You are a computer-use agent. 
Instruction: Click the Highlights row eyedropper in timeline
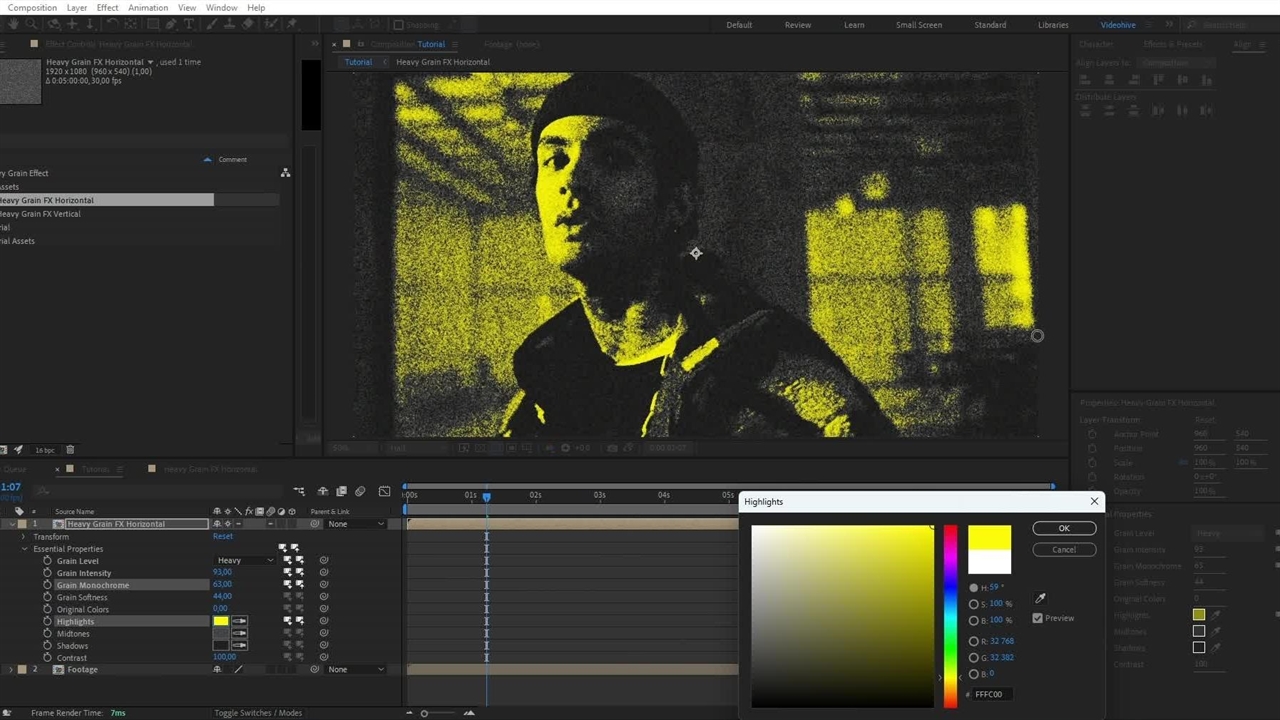pos(239,621)
